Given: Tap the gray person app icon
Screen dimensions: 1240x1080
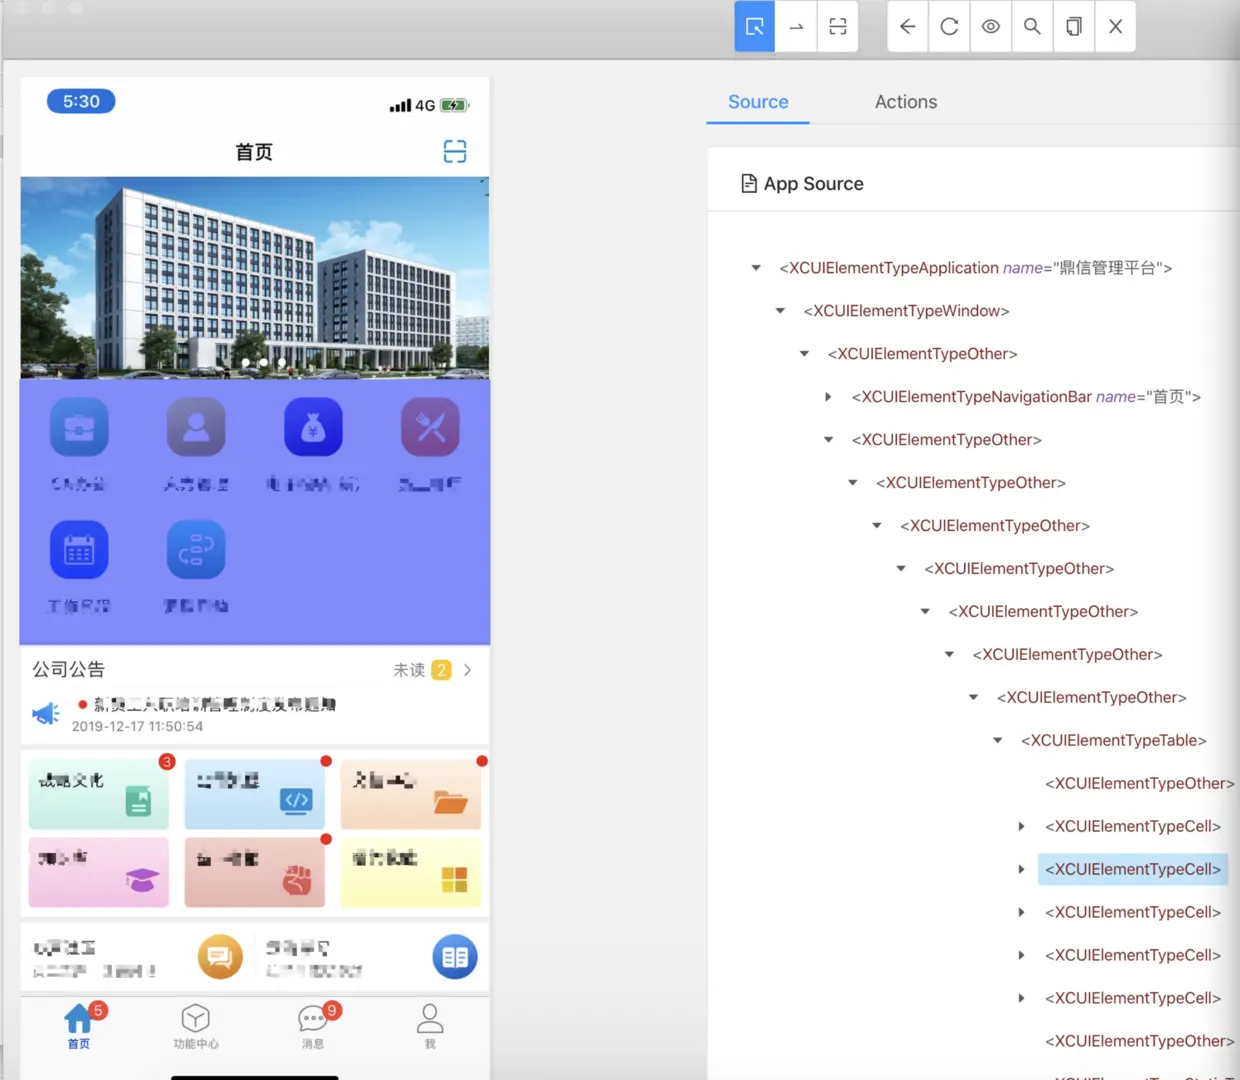Looking at the screenshot, I should (196, 427).
